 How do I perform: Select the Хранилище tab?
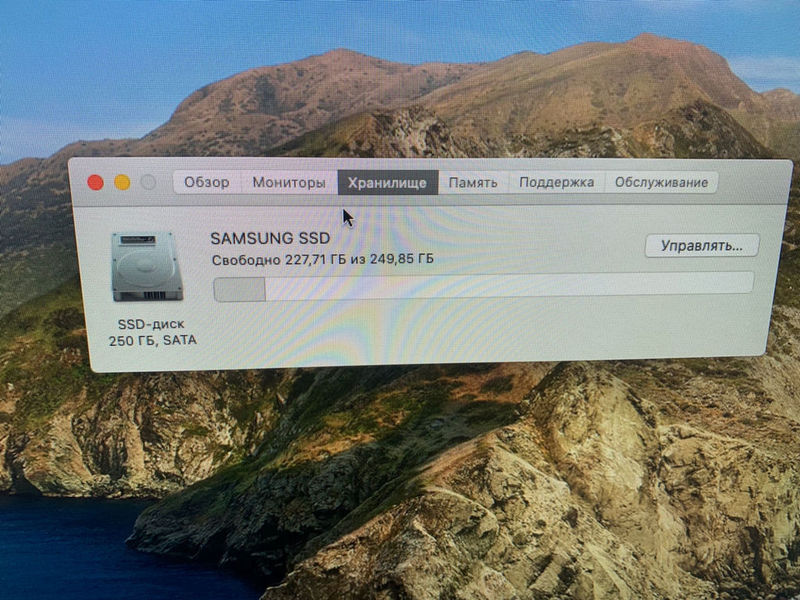(387, 182)
